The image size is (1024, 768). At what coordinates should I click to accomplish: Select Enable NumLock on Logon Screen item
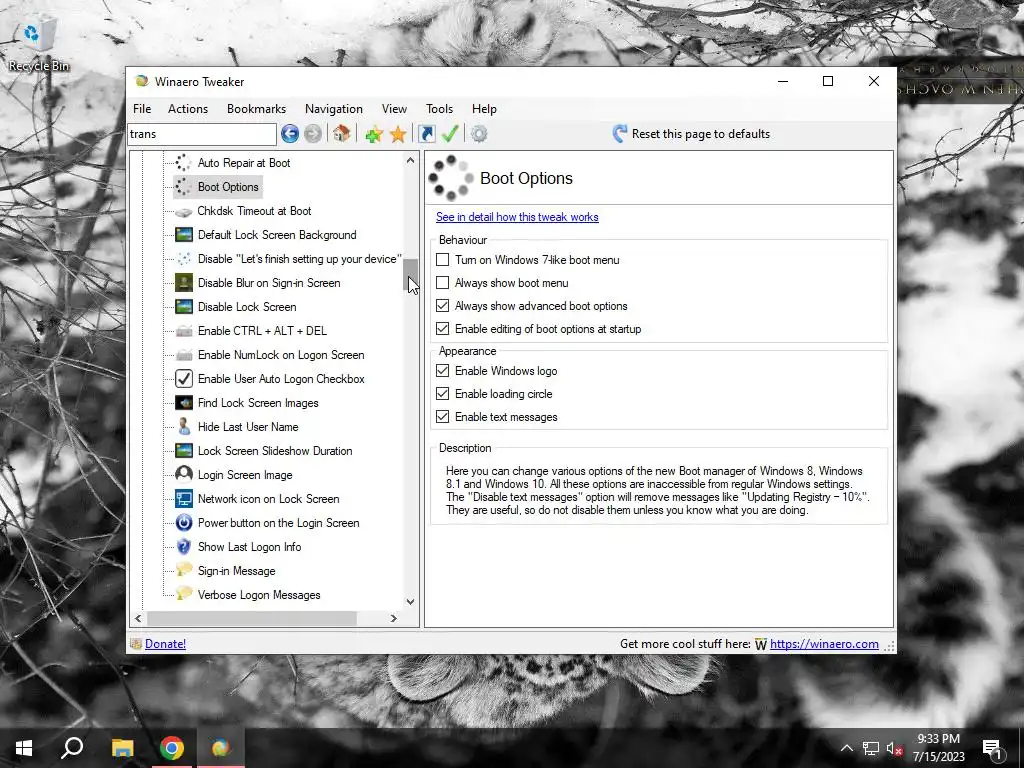[x=281, y=355]
